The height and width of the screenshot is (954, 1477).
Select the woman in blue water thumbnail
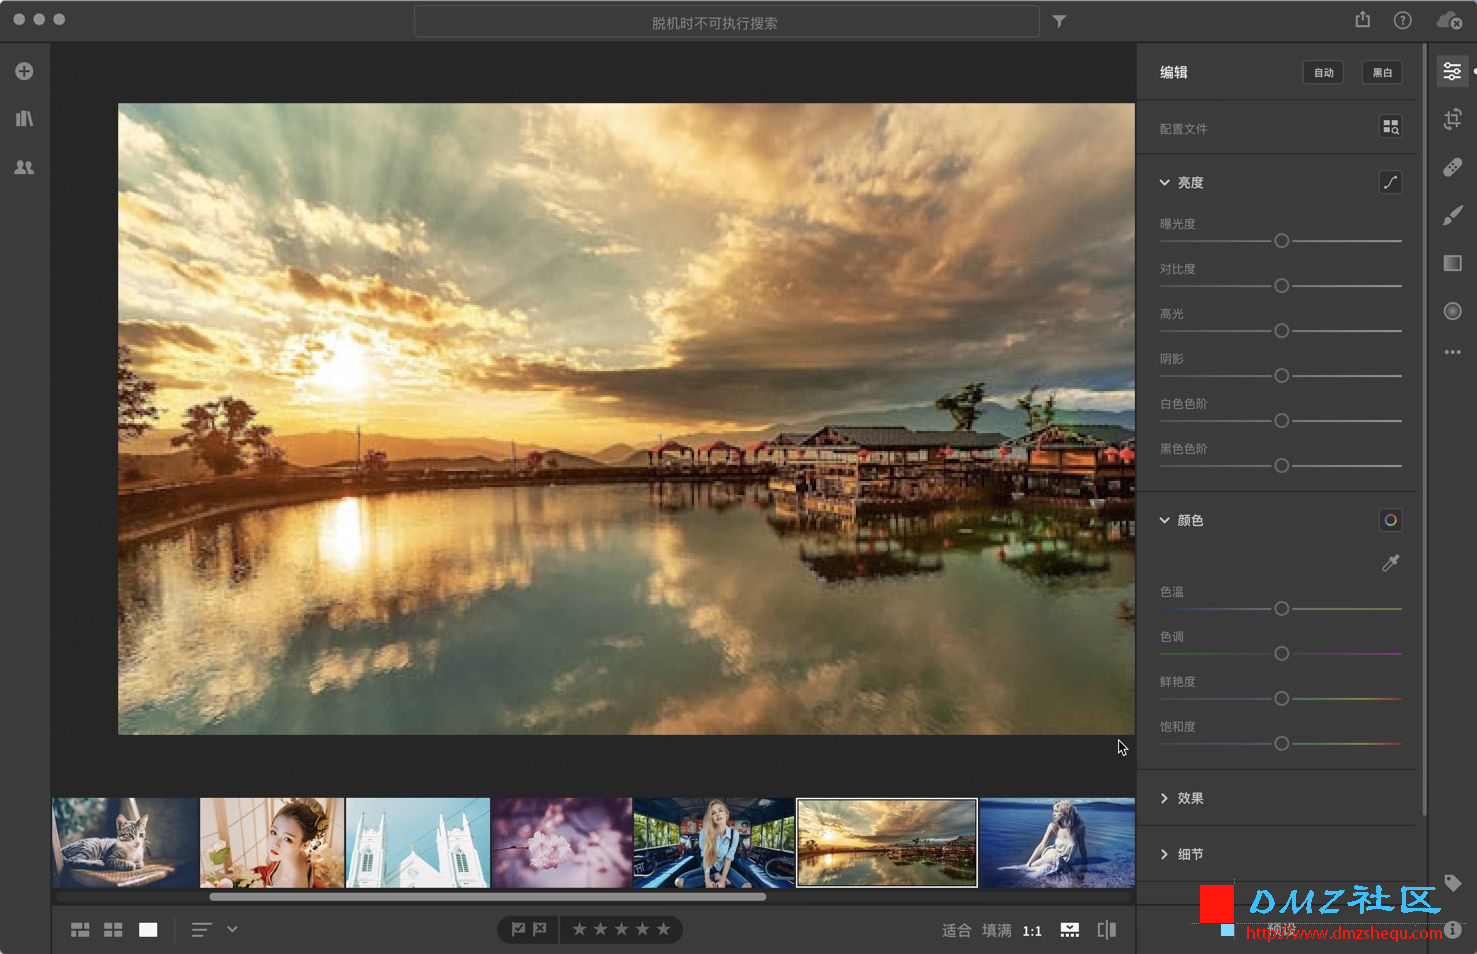click(1057, 843)
